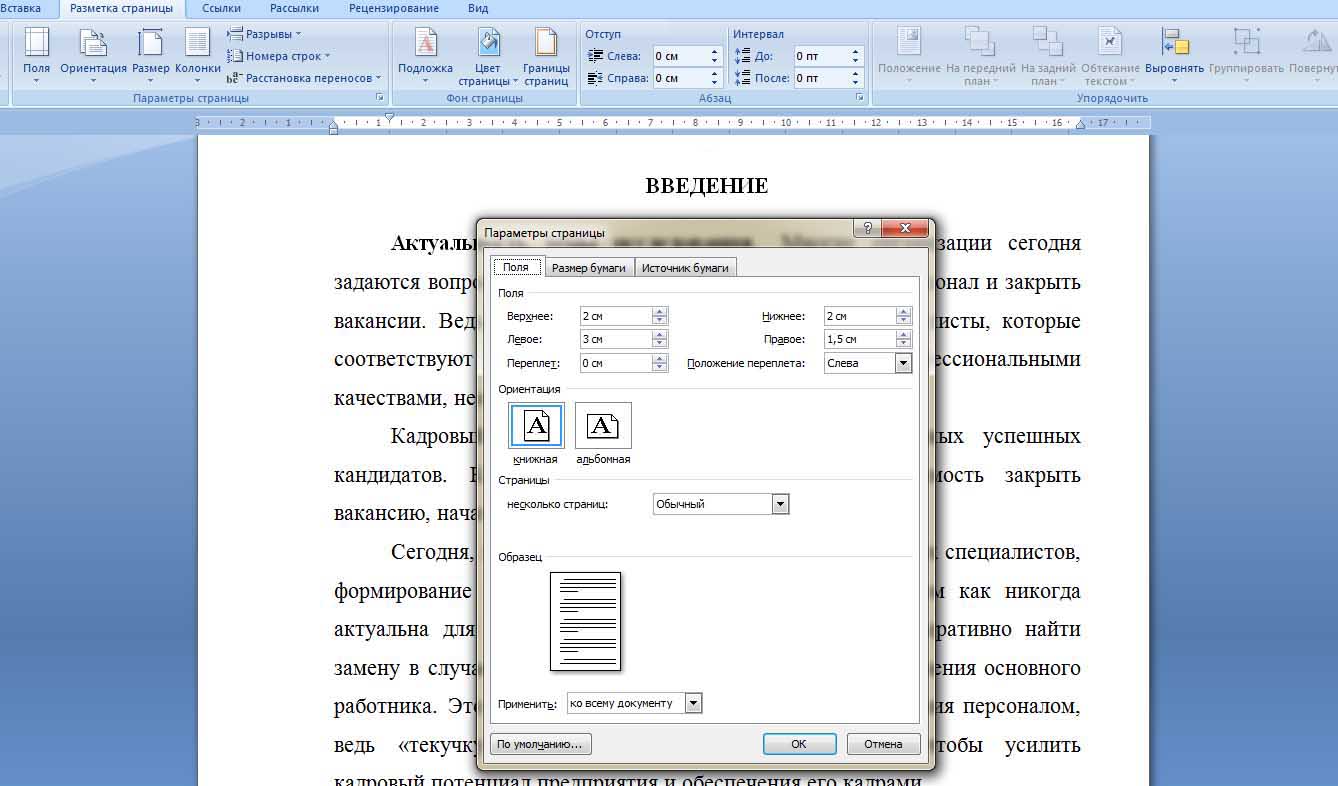
Task: Select альбомная landscape orientation
Action: (603, 426)
